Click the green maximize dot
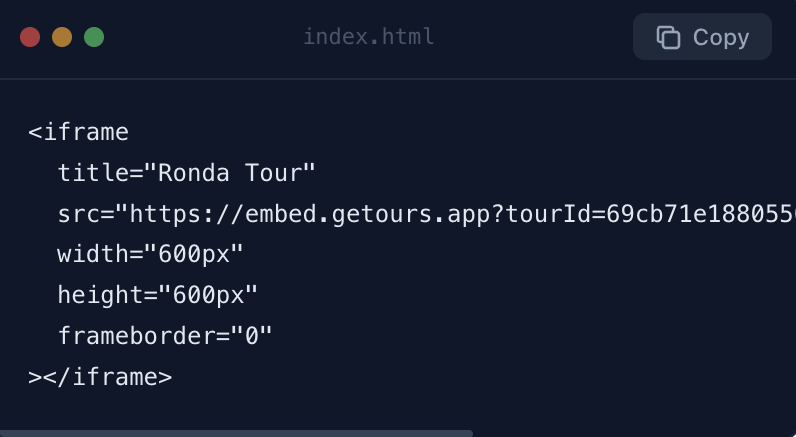Viewport: 796px width, 437px height. click(x=94, y=37)
